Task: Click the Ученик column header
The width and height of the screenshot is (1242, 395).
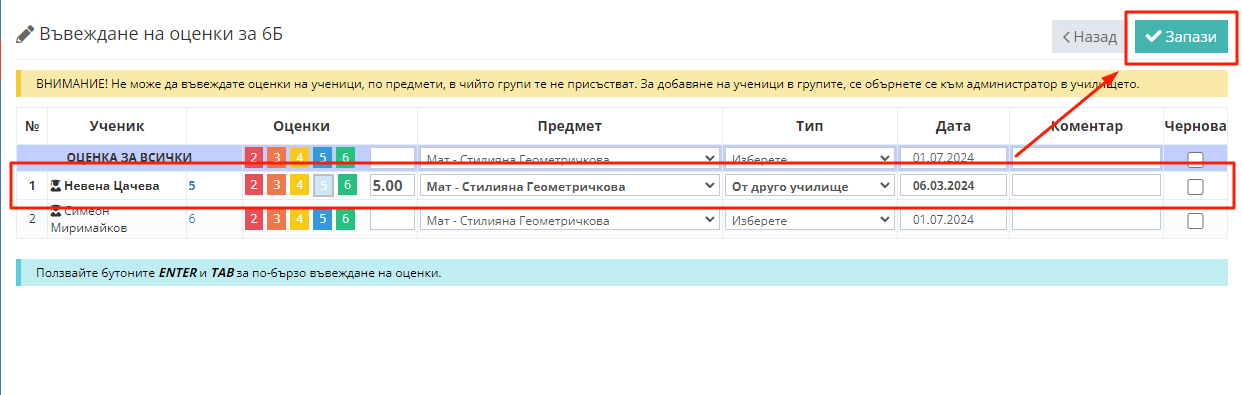Action: (x=117, y=126)
